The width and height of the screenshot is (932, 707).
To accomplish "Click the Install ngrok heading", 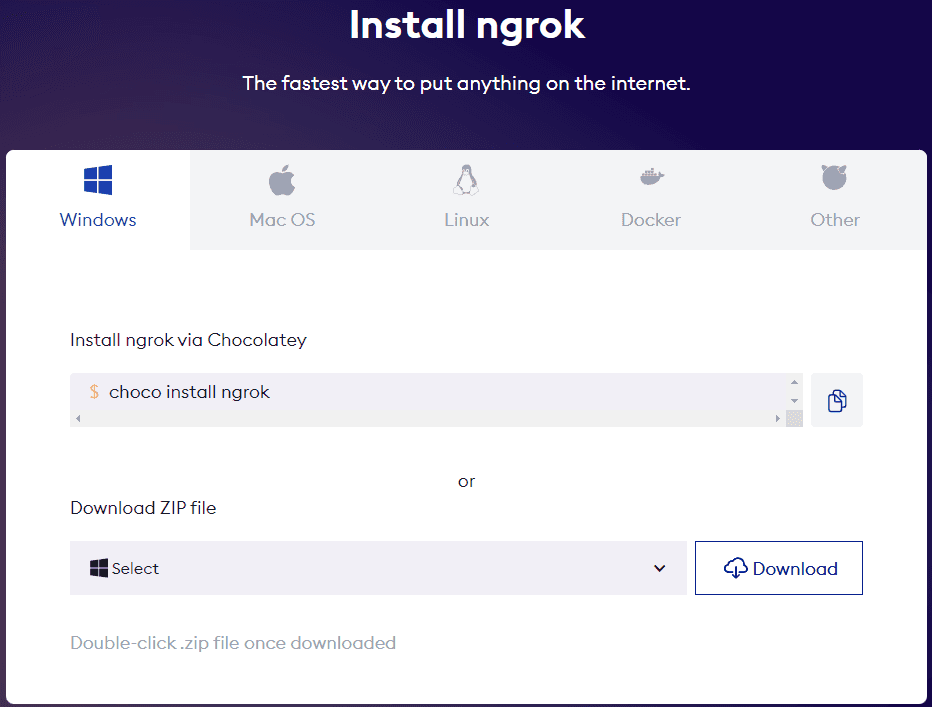I will (467, 25).
